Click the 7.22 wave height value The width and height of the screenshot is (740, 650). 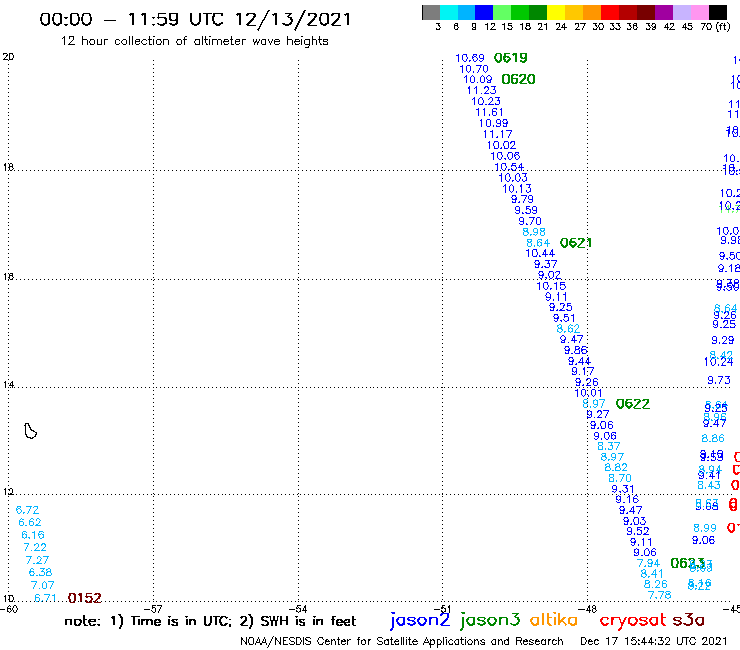35,548
